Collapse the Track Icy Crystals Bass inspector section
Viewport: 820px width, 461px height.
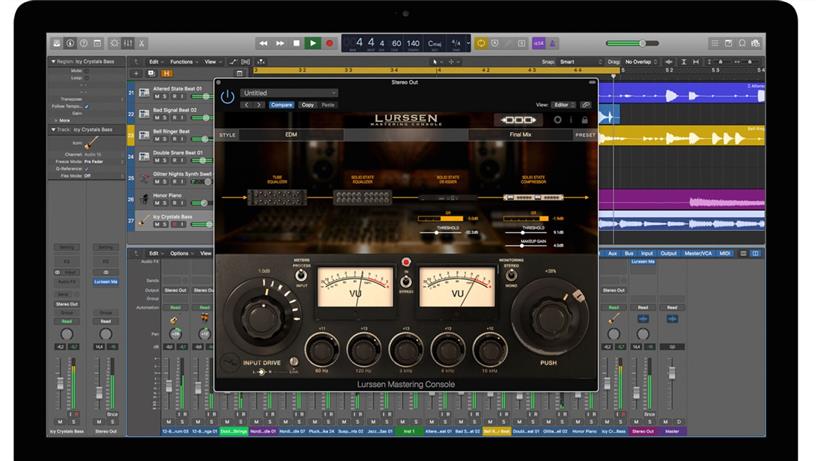tap(53, 129)
